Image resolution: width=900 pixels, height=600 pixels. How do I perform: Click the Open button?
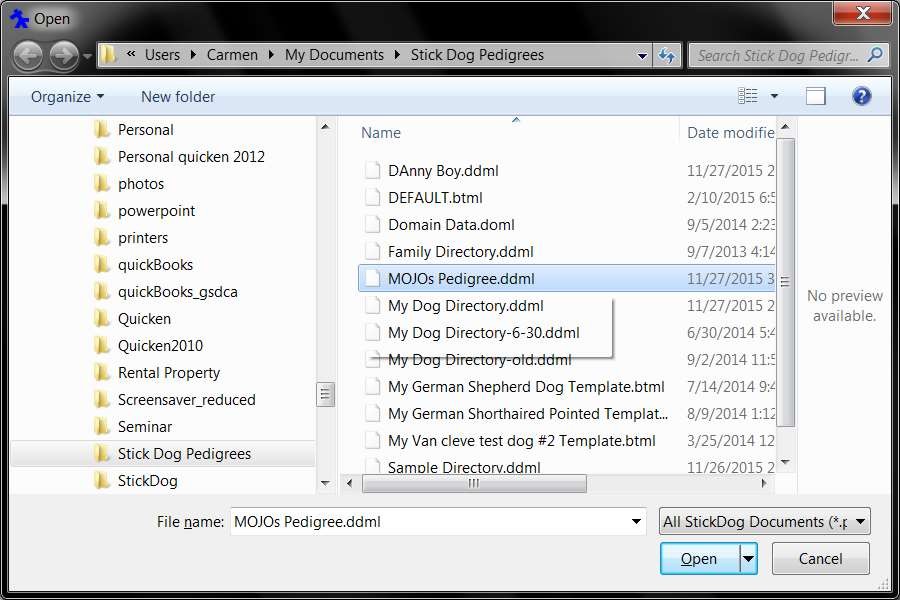coord(698,558)
